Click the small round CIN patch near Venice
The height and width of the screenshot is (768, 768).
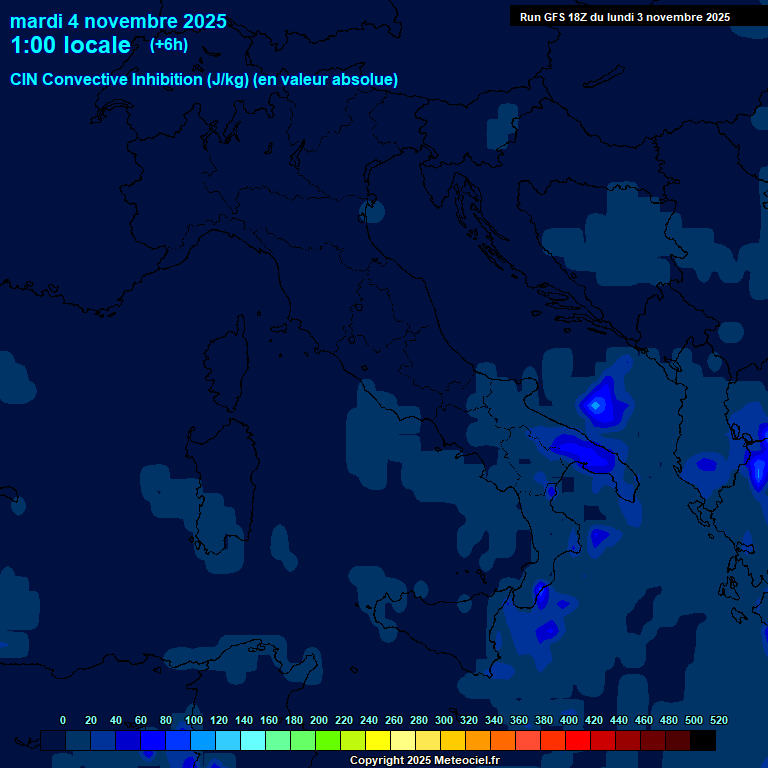click(x=372, y=211)
